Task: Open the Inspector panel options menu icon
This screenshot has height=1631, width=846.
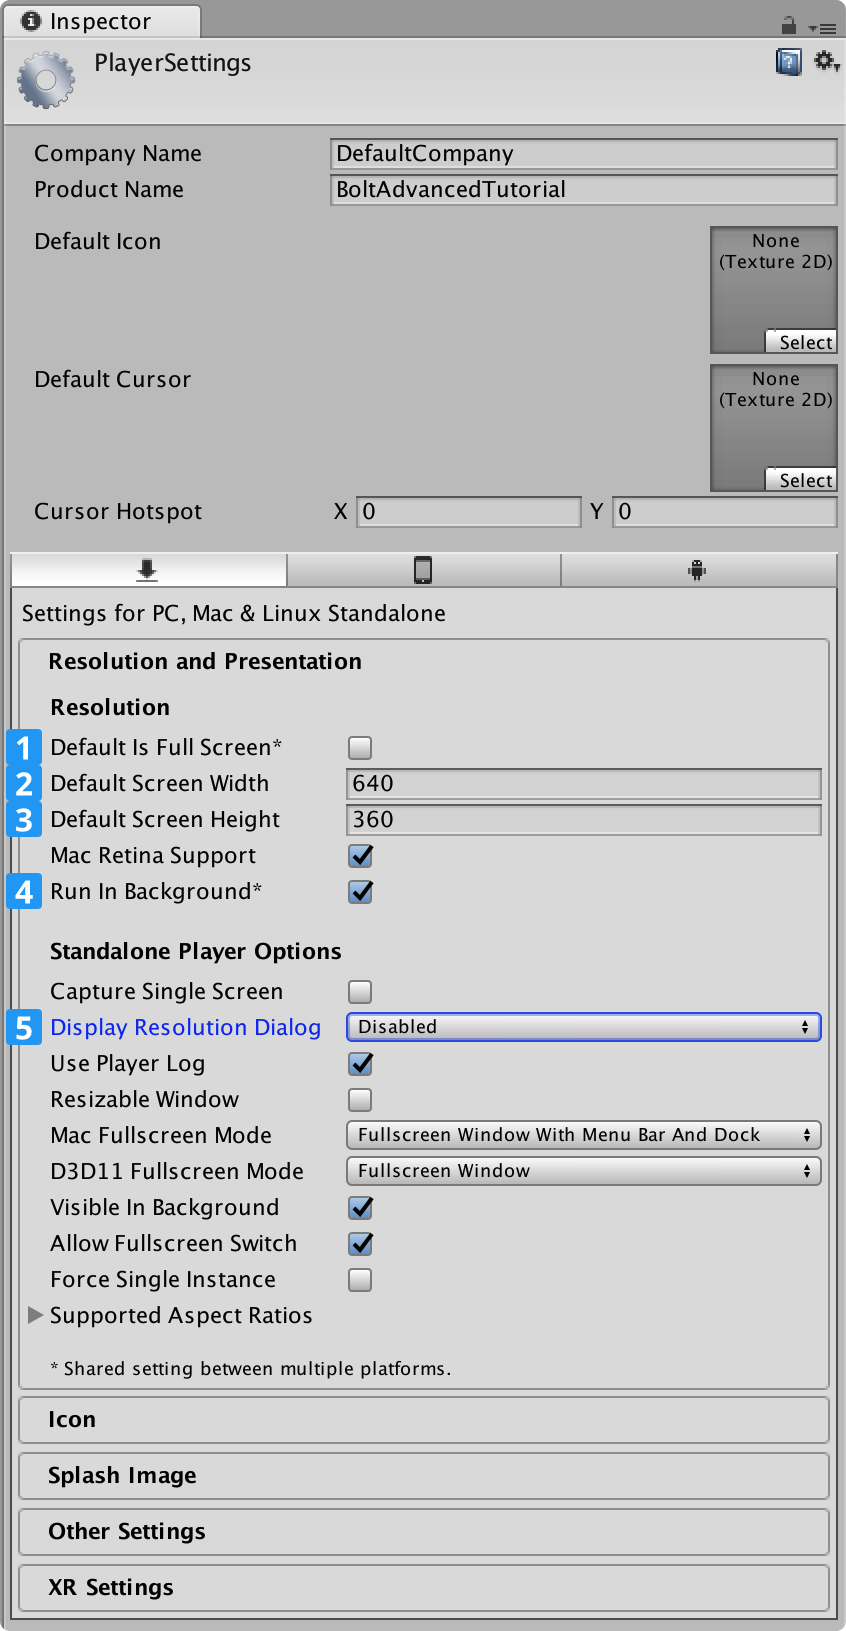Action: (822, 28)
